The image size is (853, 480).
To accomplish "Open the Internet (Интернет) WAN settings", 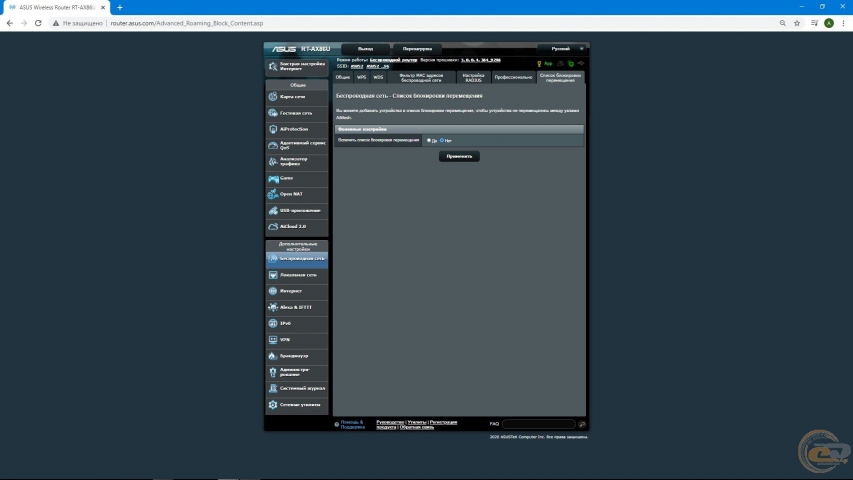I will click(296, 291).
